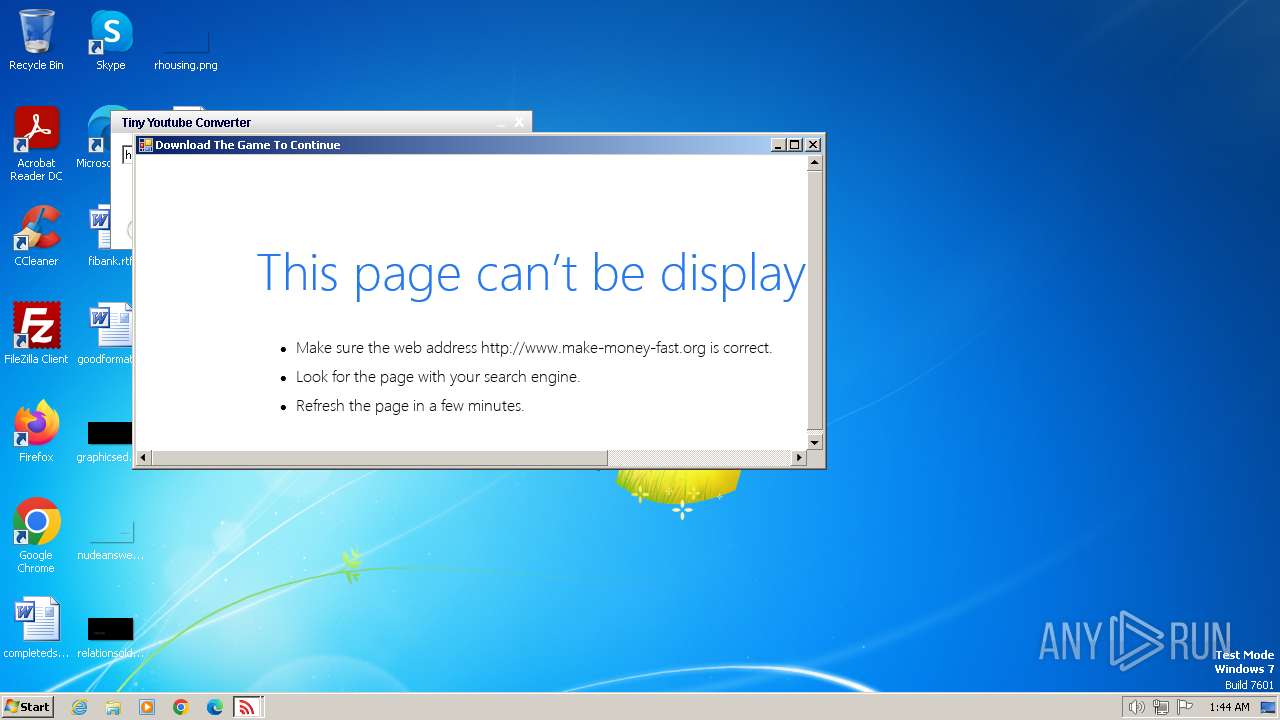Select the nudeanswe desktop file

click(110, 540)
